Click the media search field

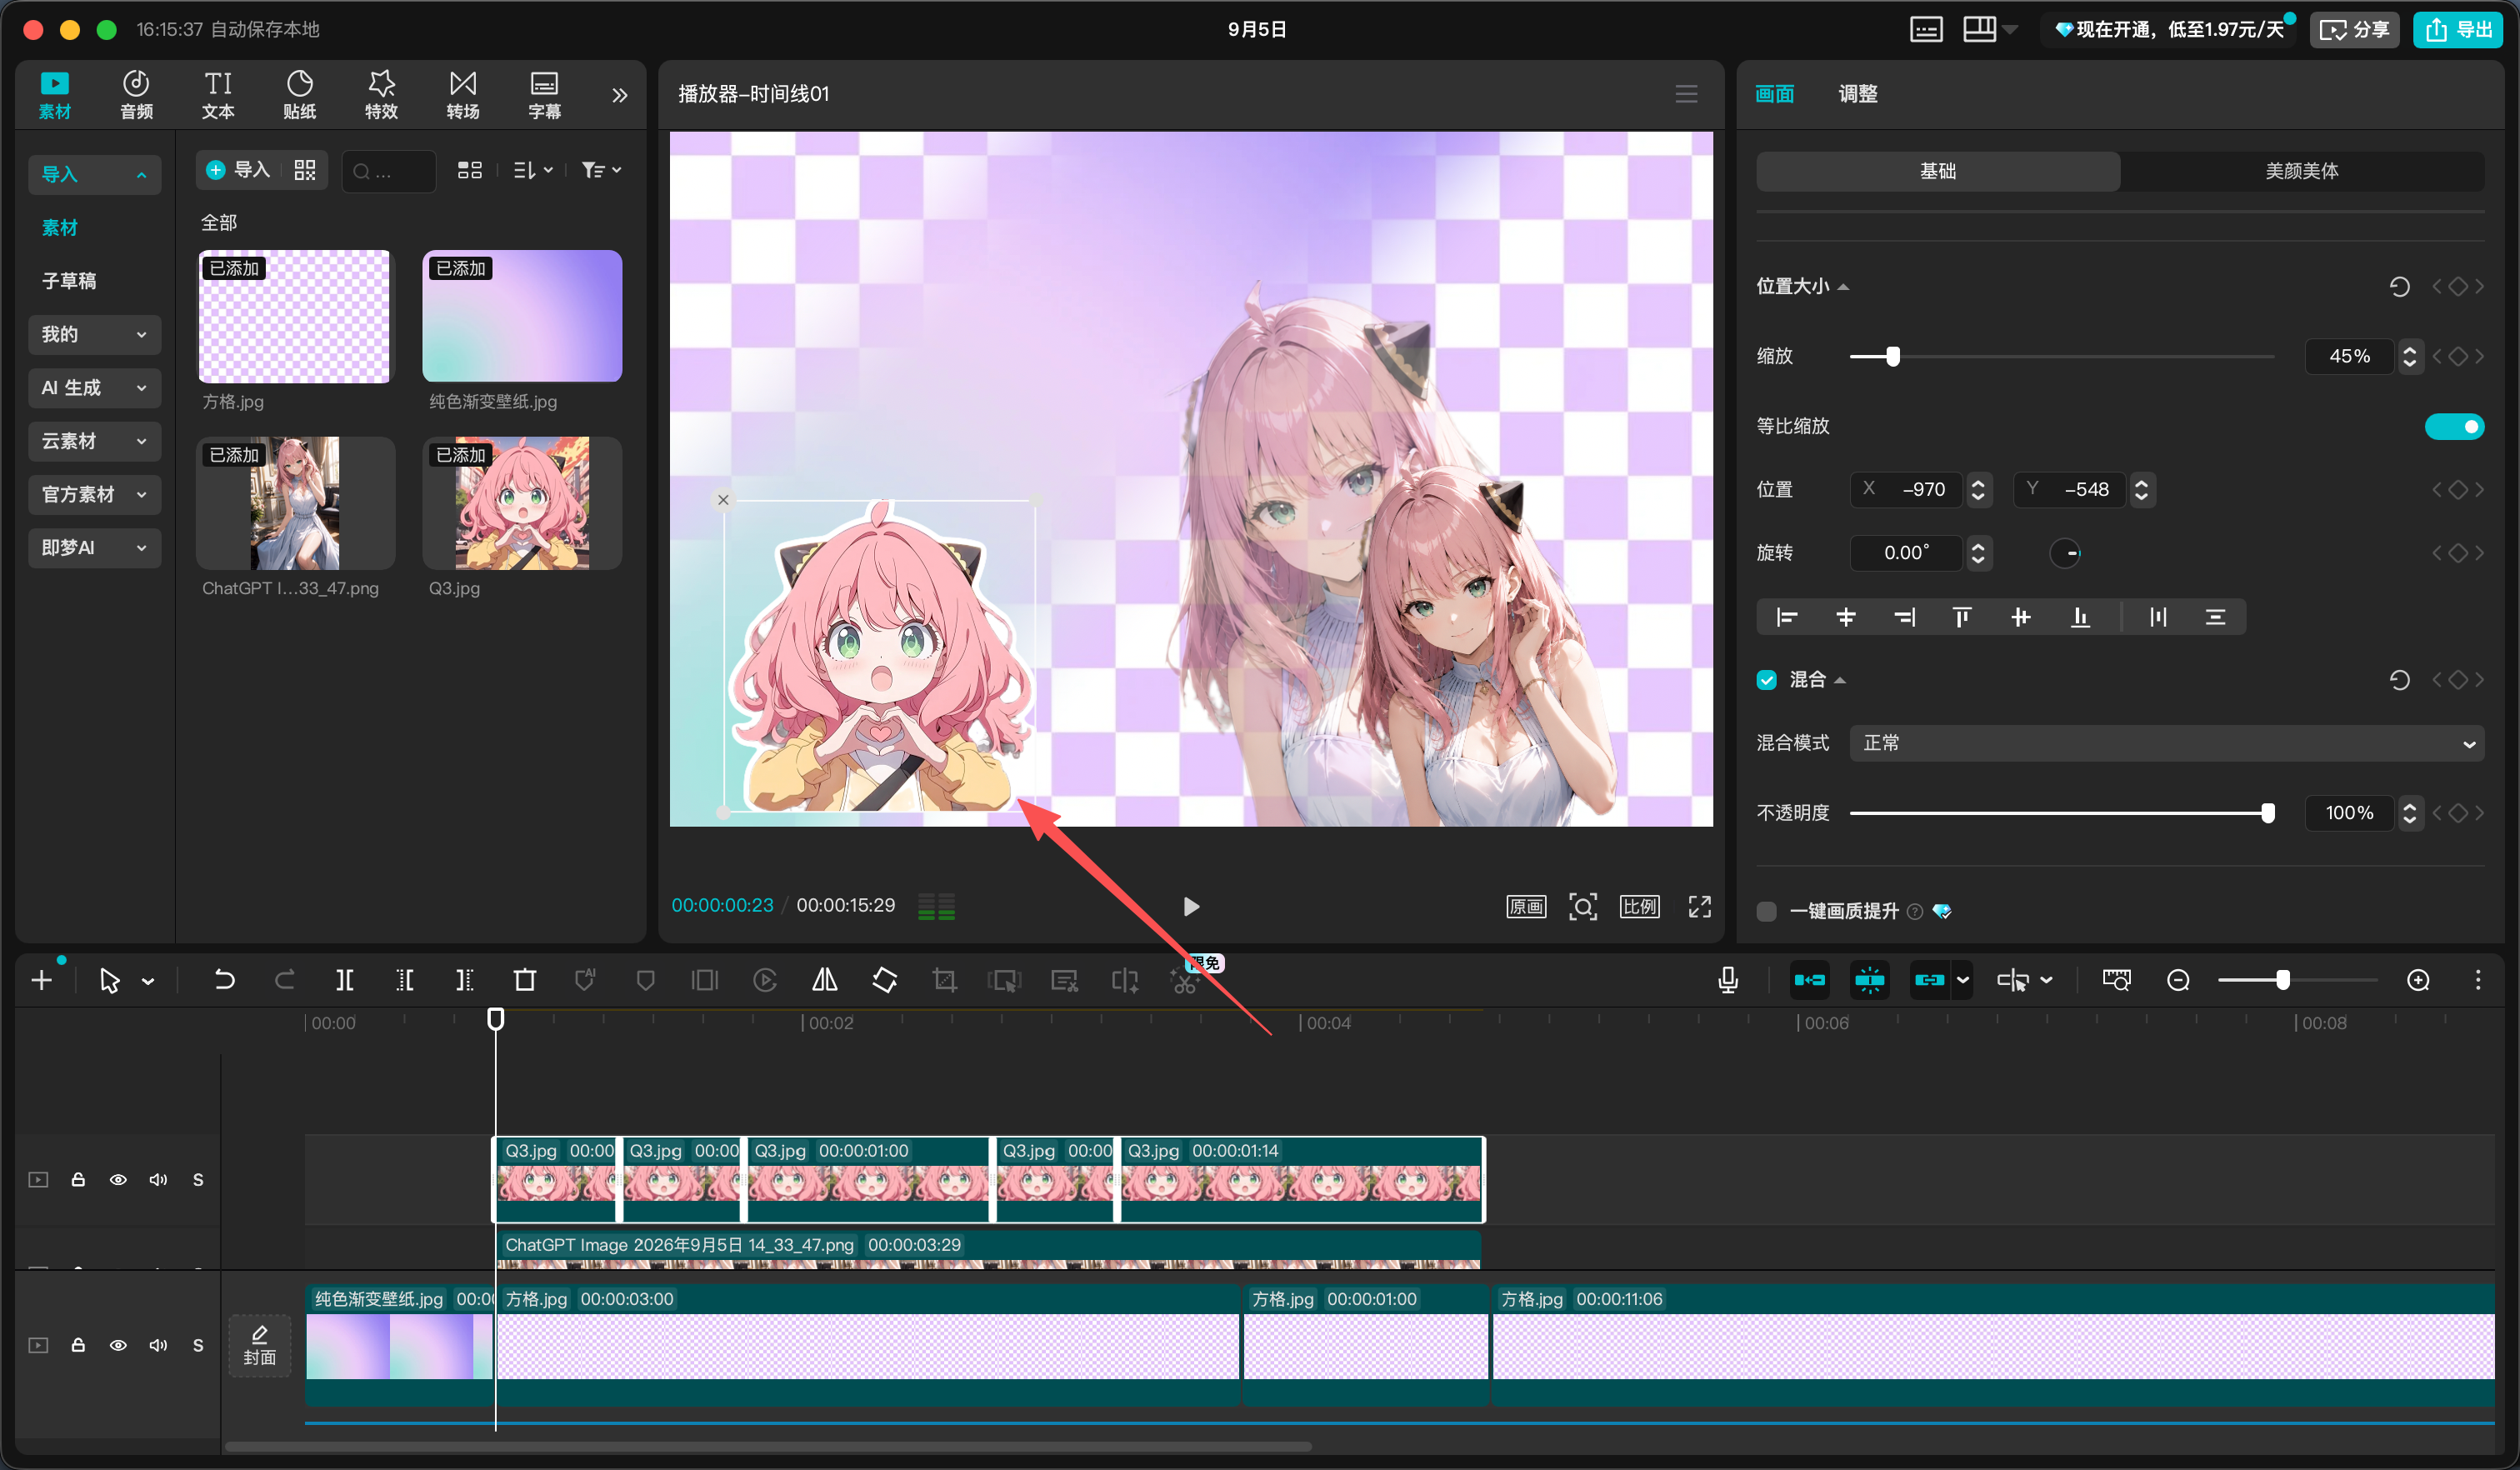pyautogui.click(x=389, y=171)
